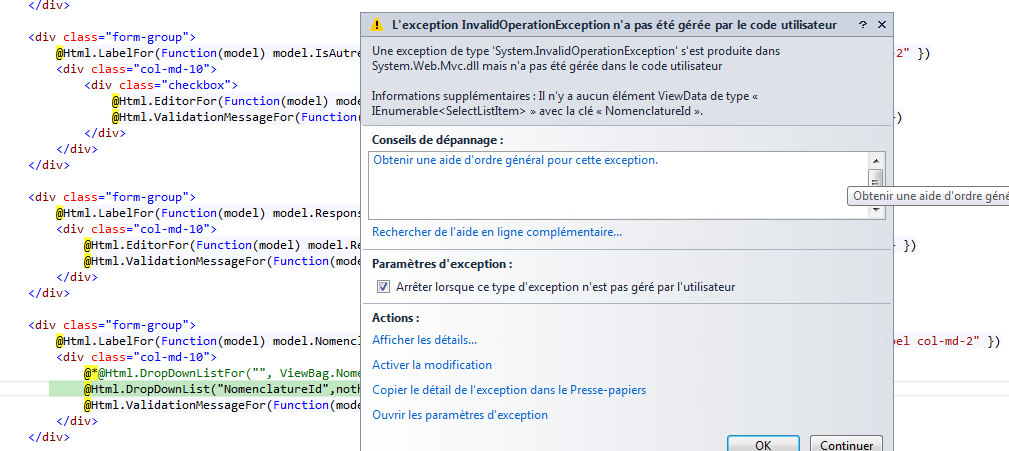1009x451 pixels.
Task: Click the @Html.LabelFor model.Nomencl code line
Action: click(207, 341)
